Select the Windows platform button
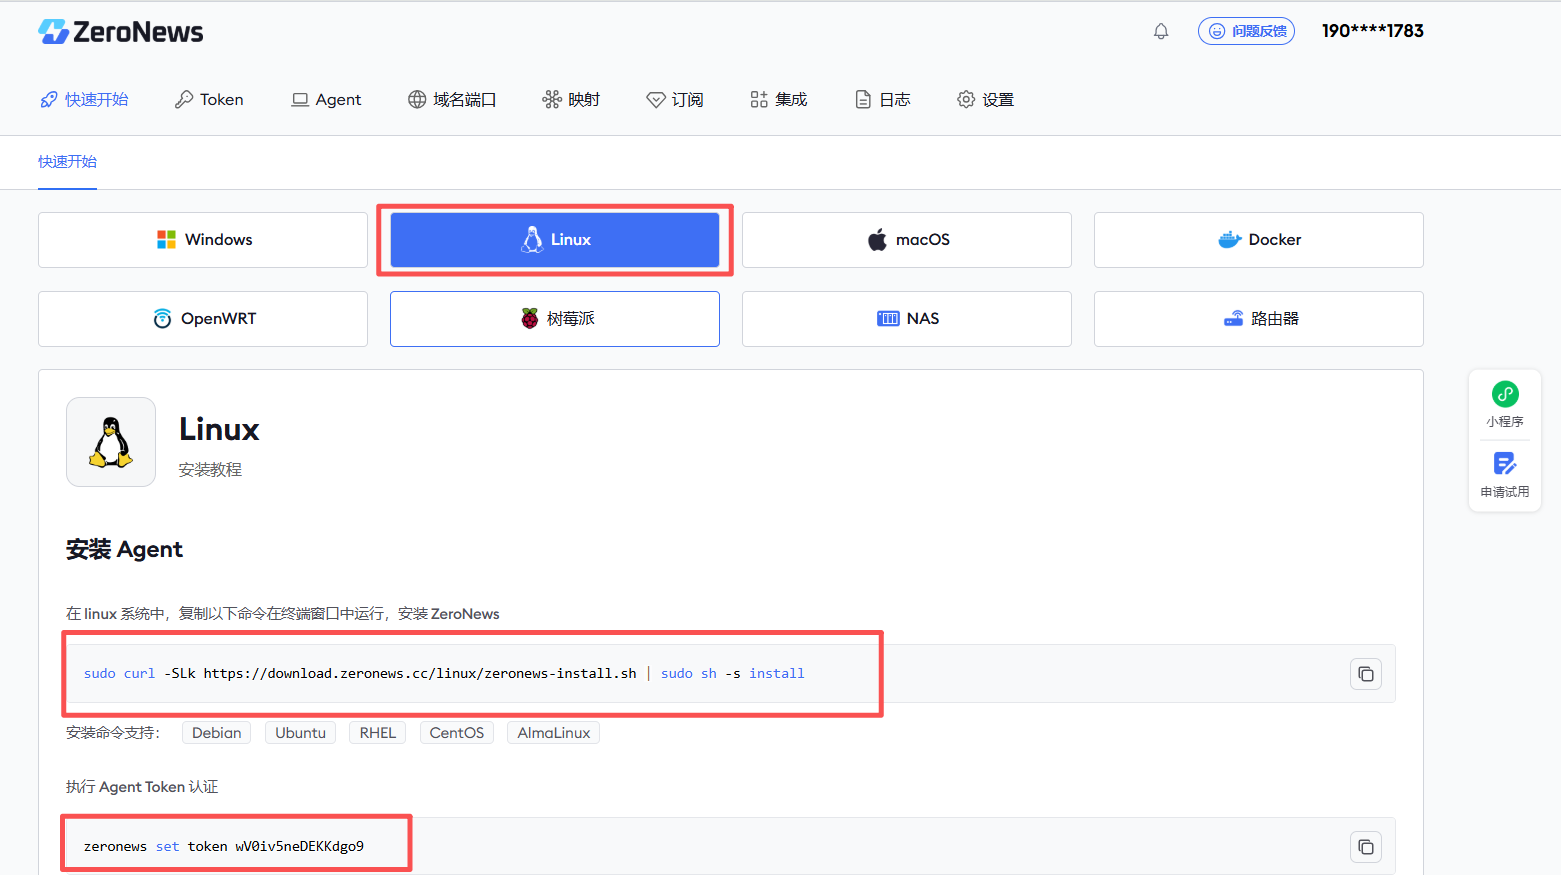The height and width of the screenshot is (875, 1561). (203, 240)
